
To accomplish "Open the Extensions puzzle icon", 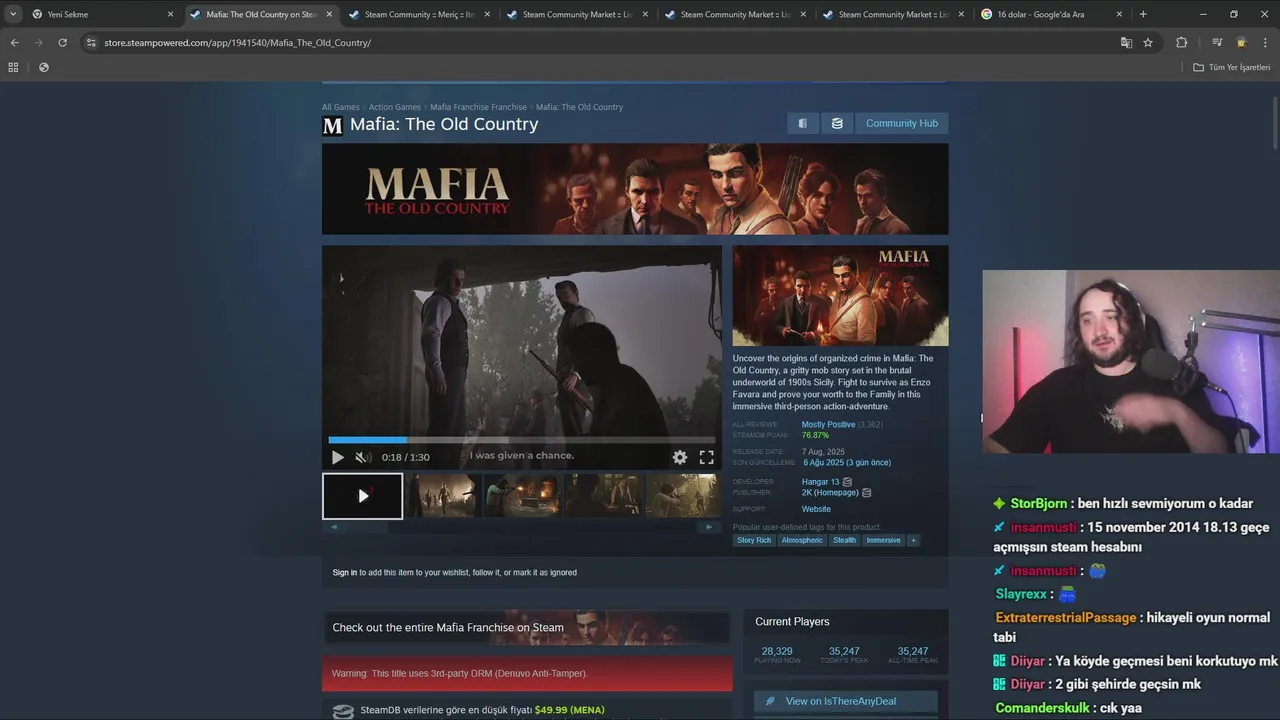I will click(1181, 43).
